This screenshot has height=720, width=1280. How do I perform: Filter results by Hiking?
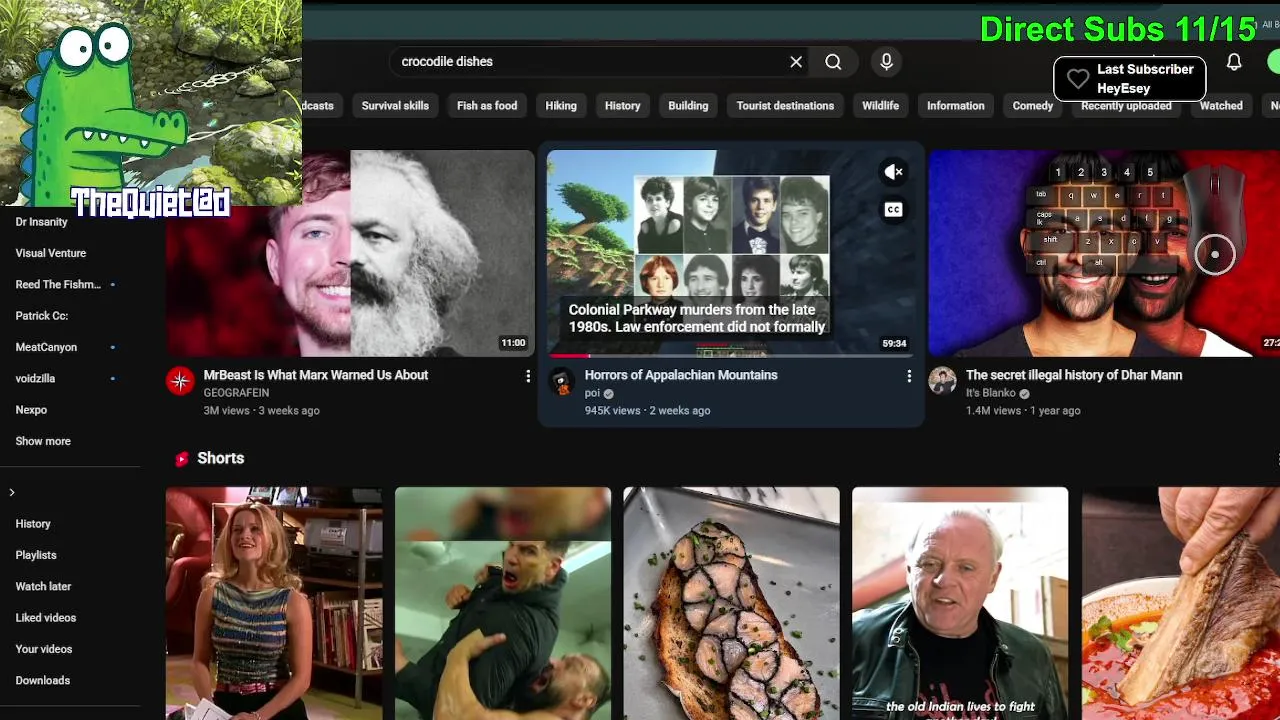(561, 106)
